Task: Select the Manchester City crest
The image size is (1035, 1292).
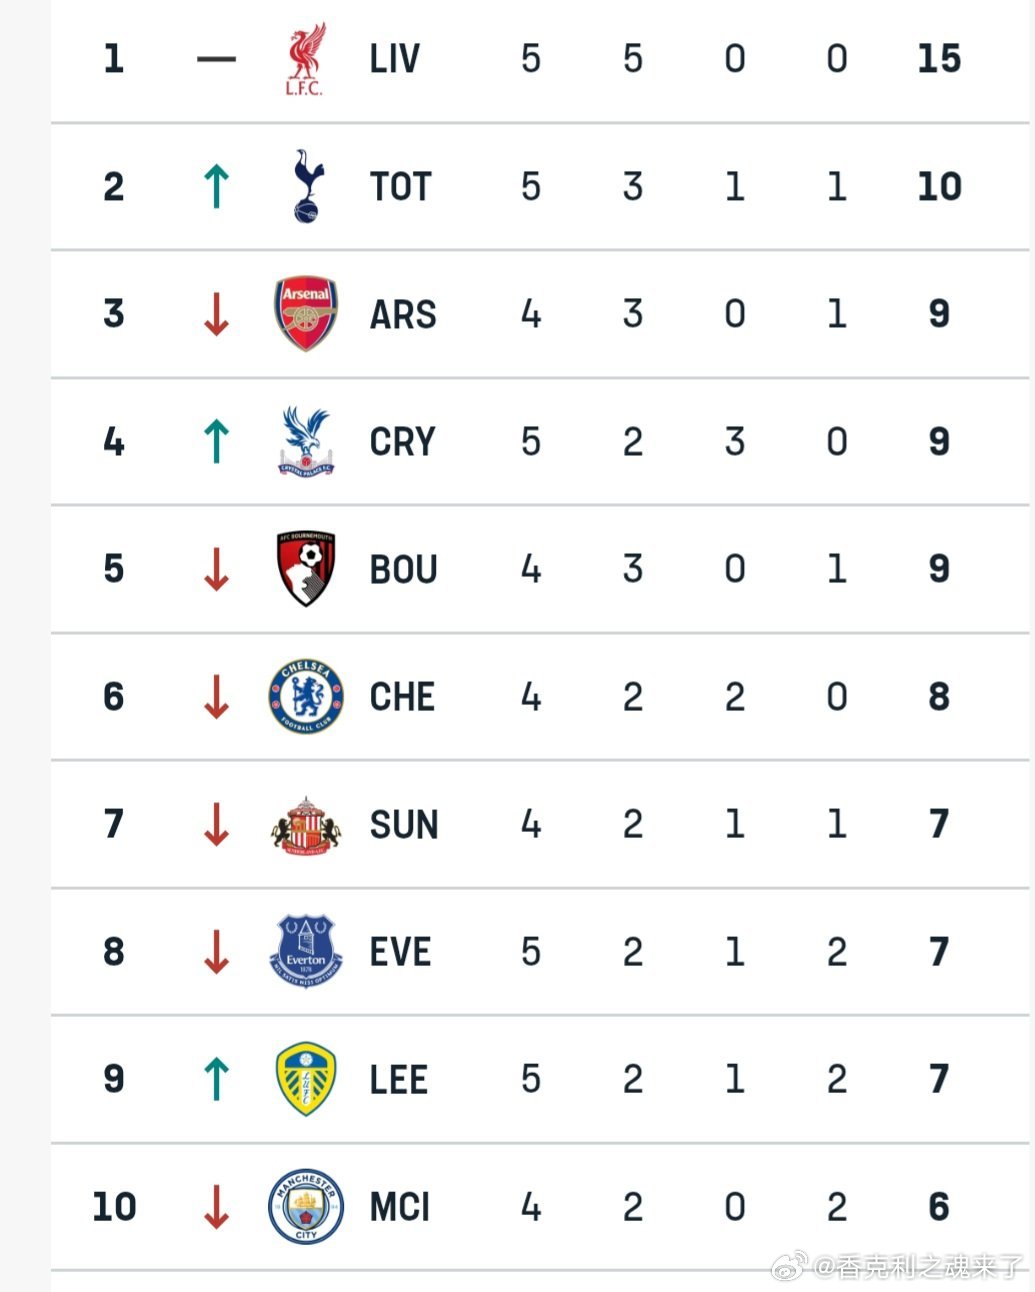Action: (x=306, y=1207)
